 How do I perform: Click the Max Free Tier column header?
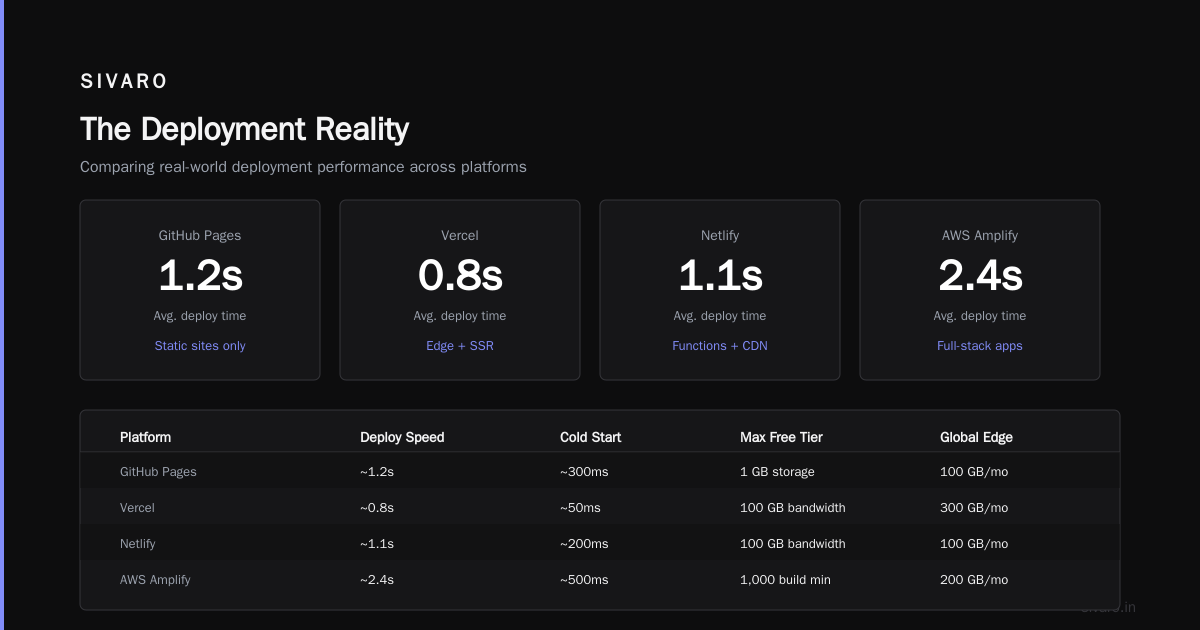[x=781, y=437]
